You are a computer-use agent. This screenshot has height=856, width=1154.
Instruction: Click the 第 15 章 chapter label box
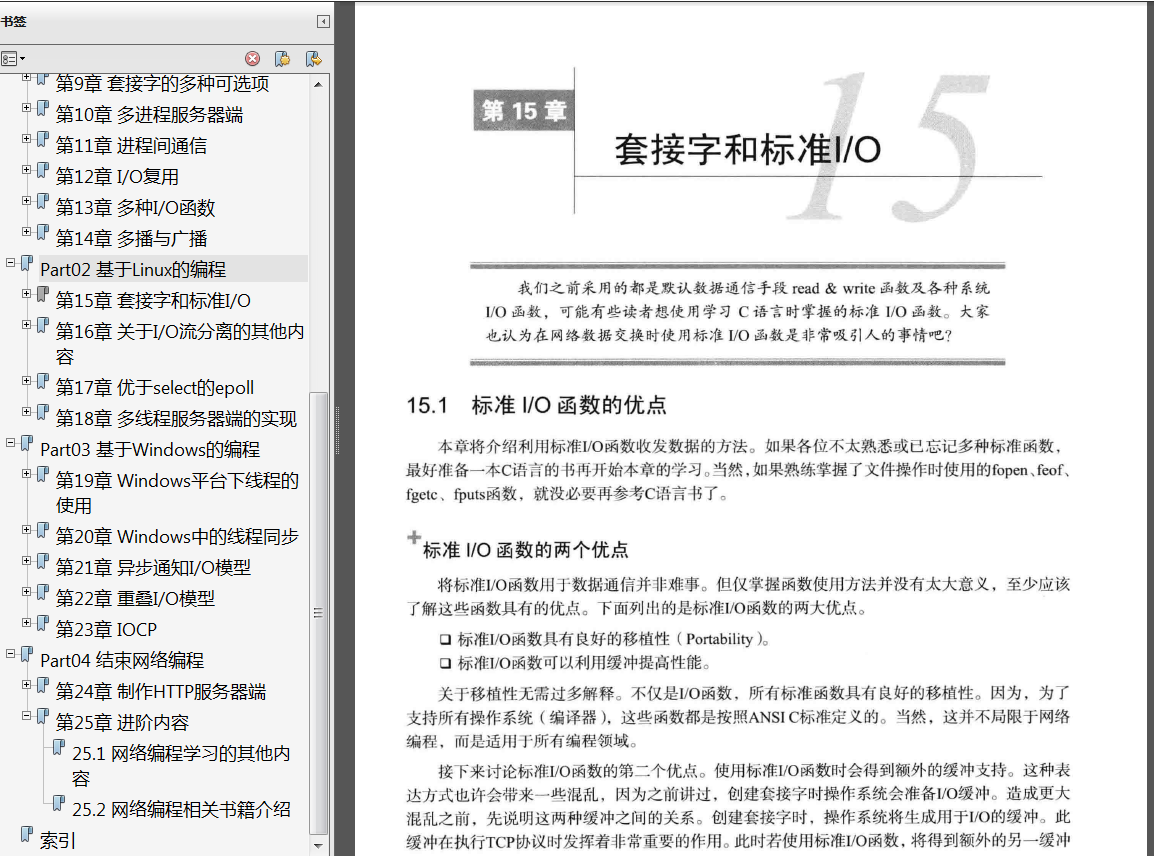pos(523,110)
